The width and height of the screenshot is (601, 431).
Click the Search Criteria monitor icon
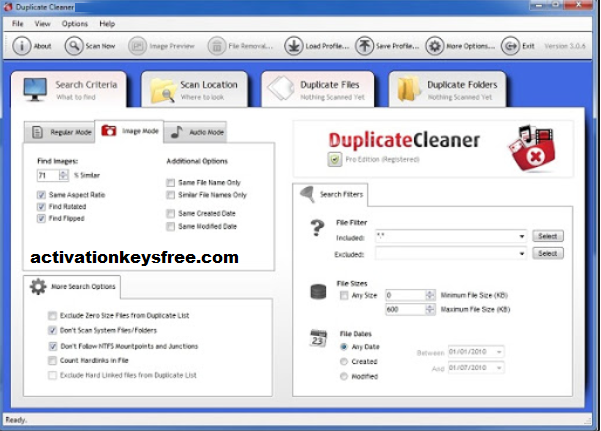pos(35,89)
